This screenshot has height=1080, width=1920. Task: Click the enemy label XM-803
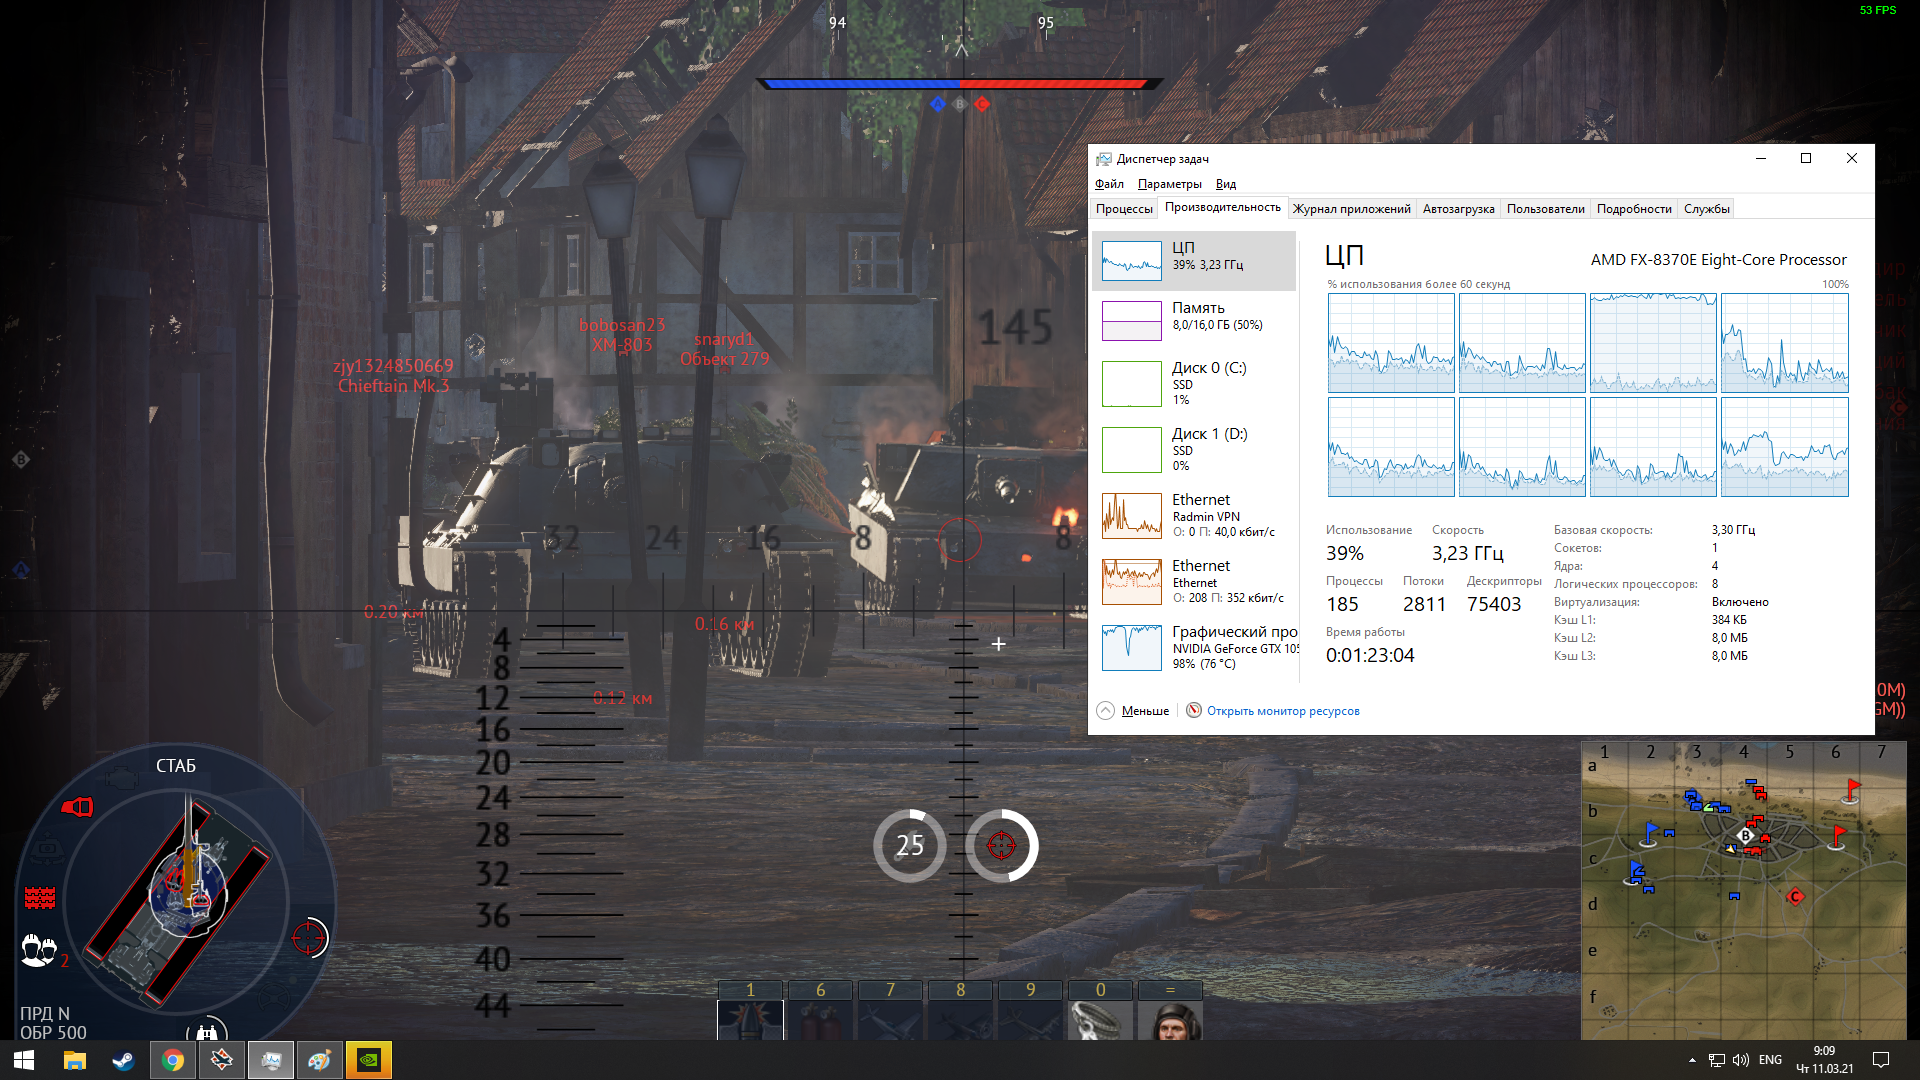(x=621, y=345)
